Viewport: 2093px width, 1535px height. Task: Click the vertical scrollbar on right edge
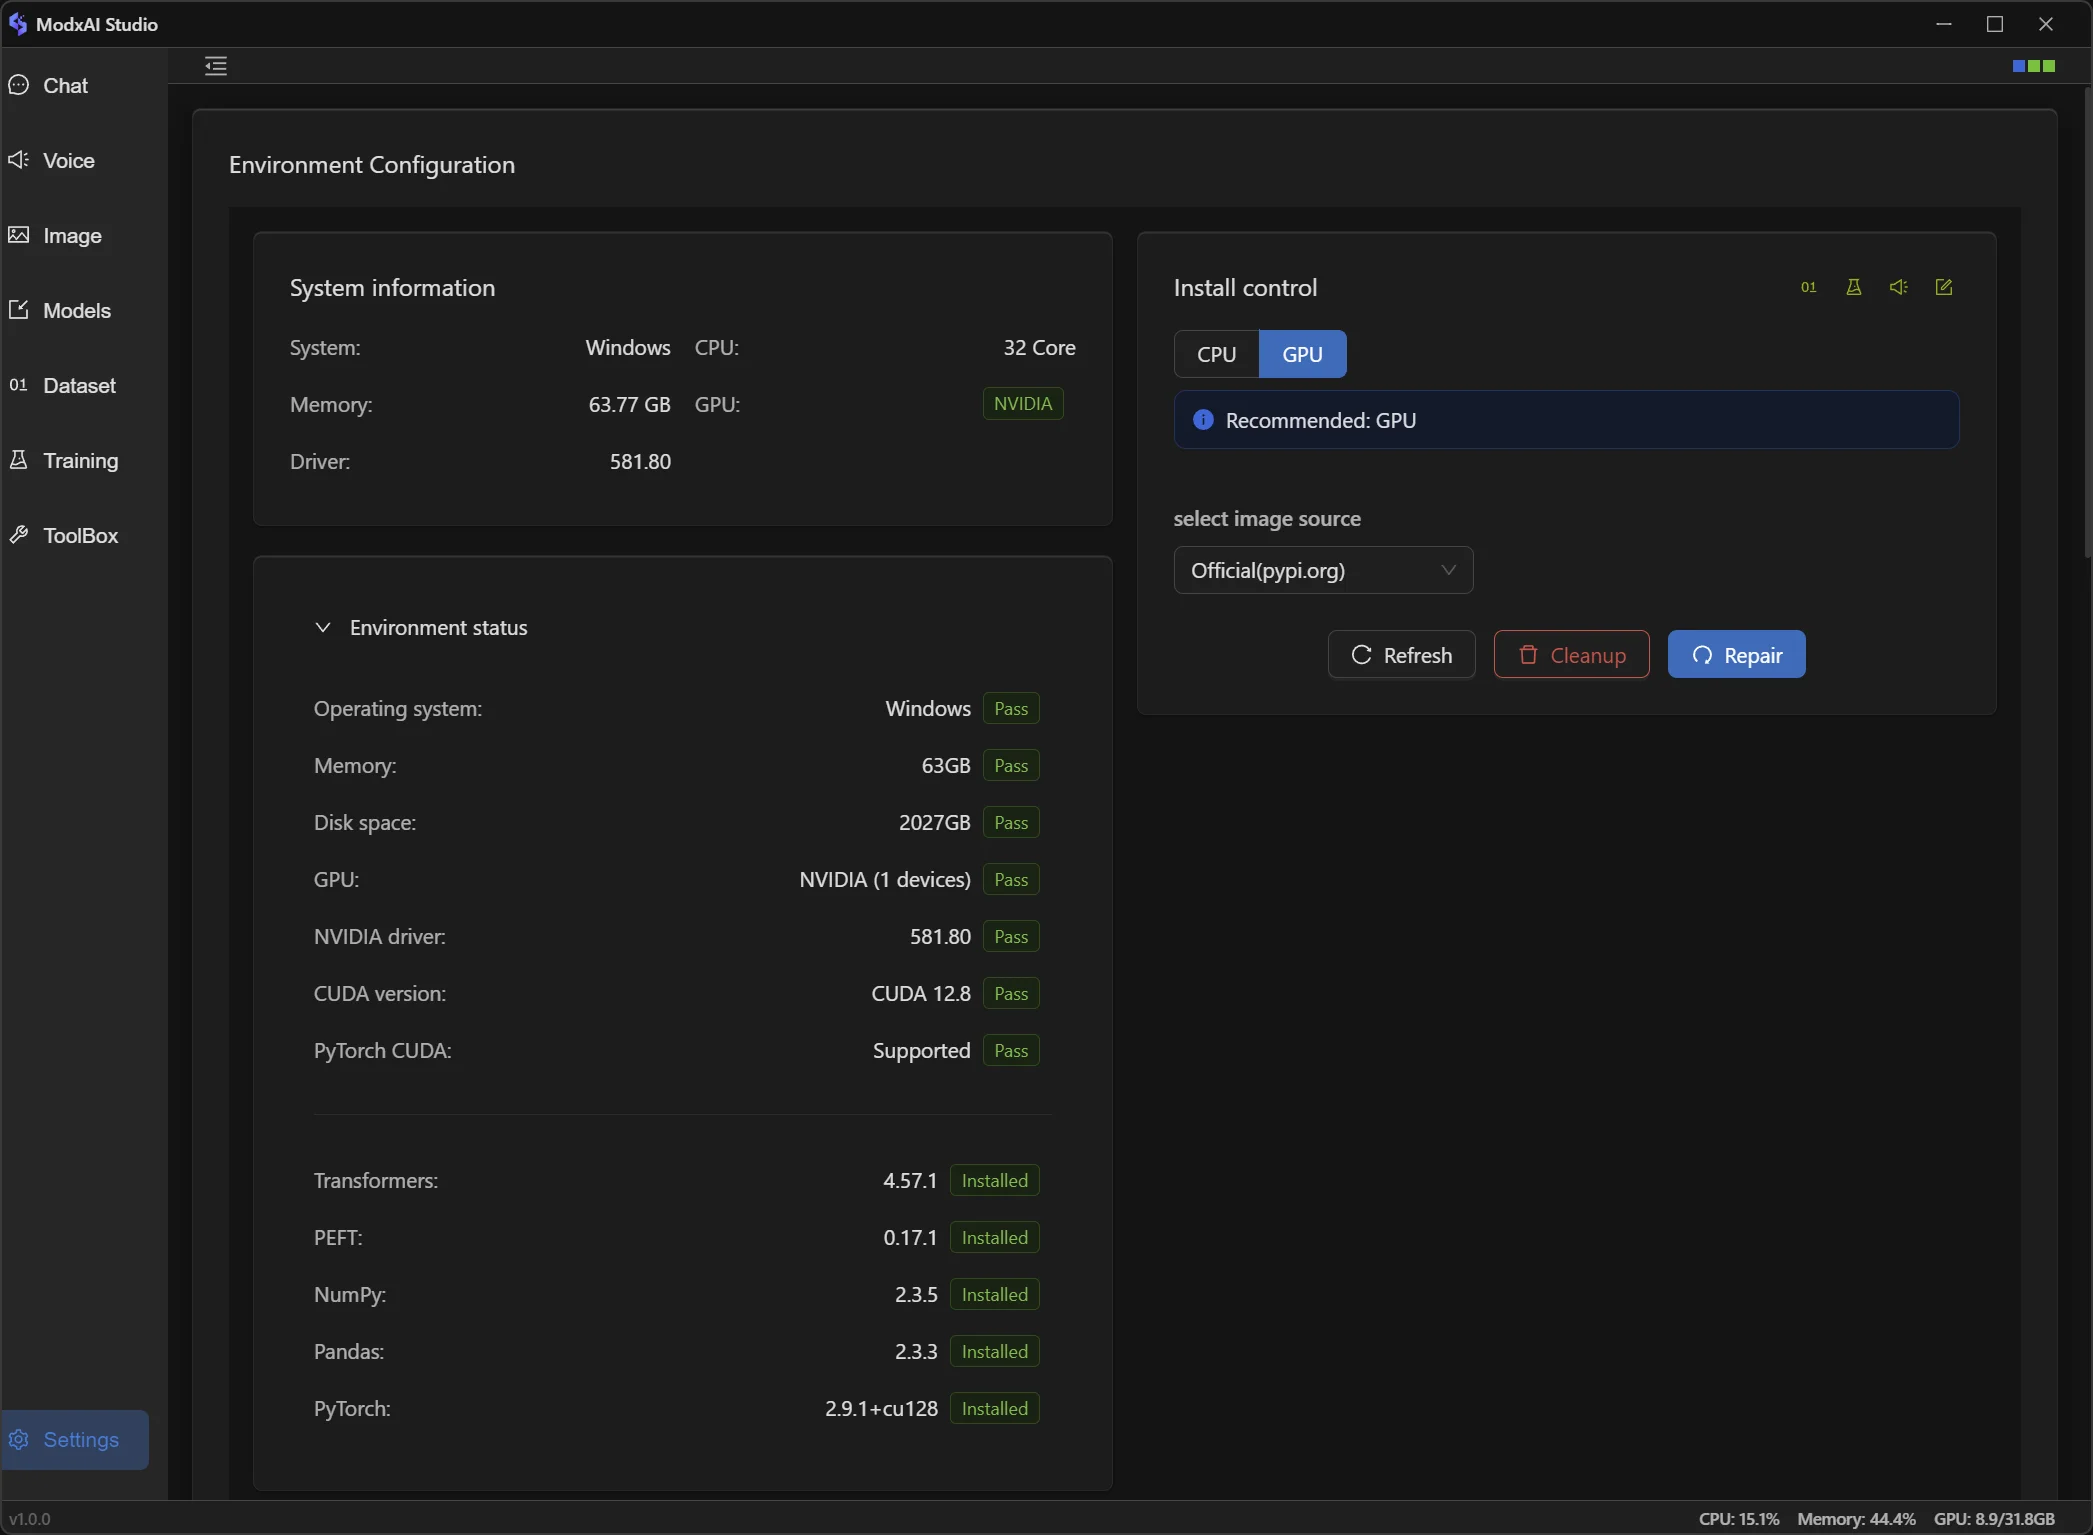[2087, 320]
